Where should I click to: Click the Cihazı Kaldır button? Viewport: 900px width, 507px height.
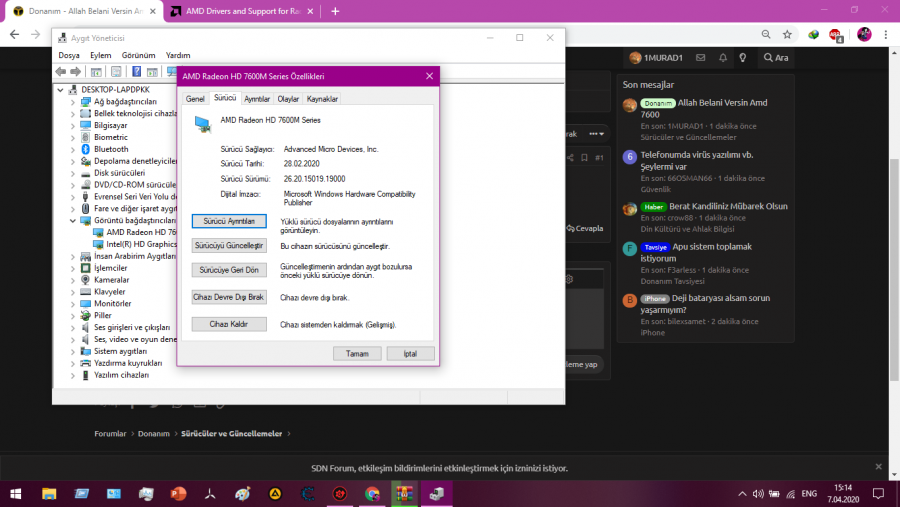coord(229,324)
